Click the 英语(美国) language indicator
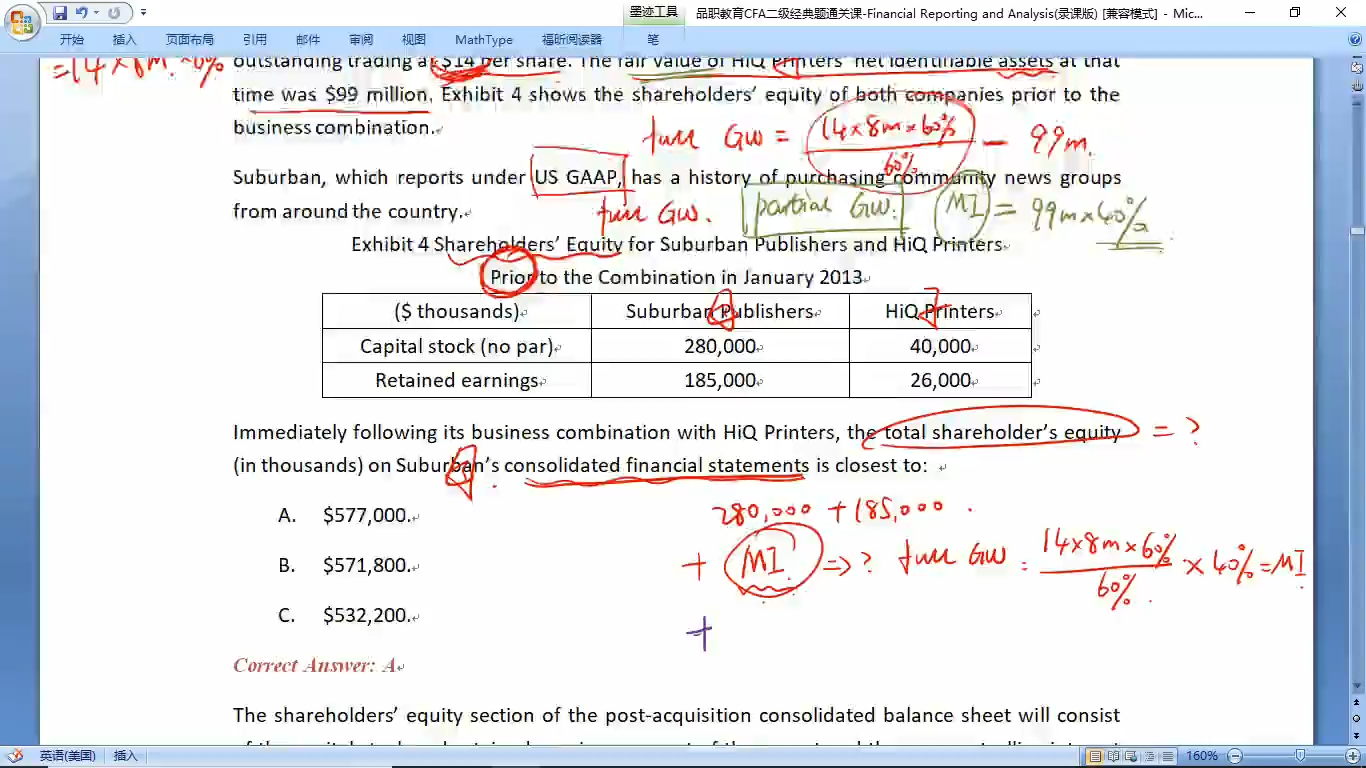This screenshot has height=768, width=1366. click(67, 756)
